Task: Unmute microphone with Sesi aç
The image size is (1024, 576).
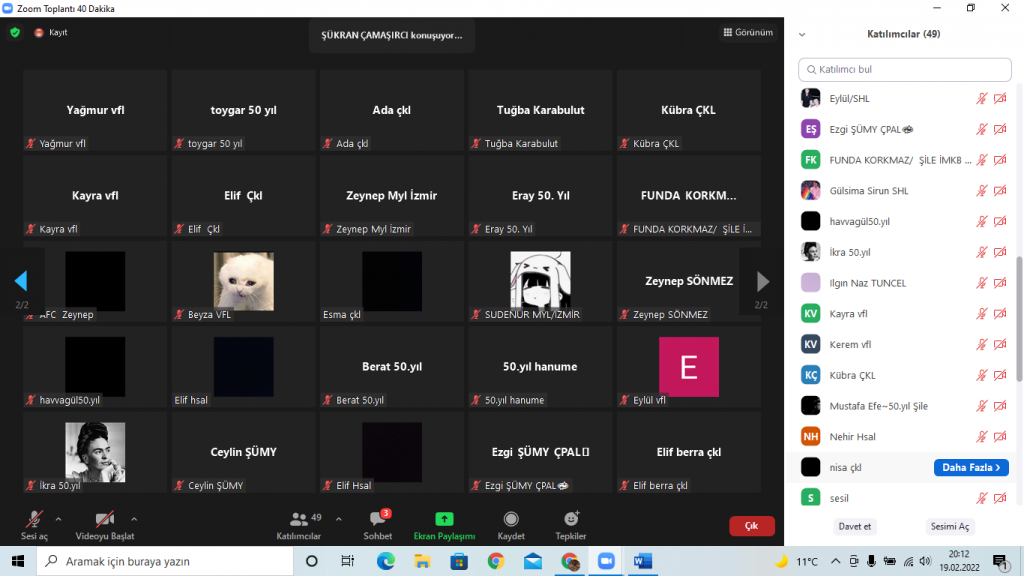Action: (x=34, y=520)
